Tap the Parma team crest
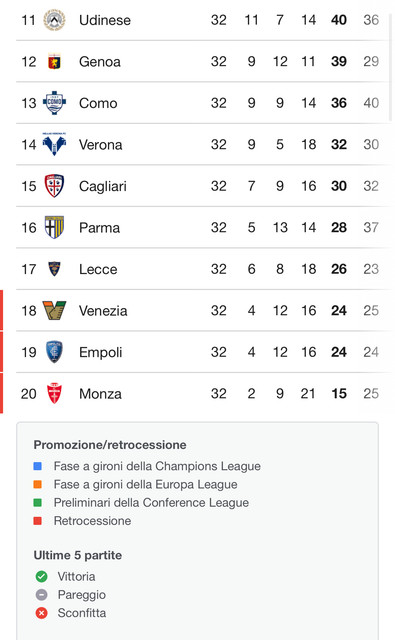The image size is (395, 640). click(x=54, y=227)
